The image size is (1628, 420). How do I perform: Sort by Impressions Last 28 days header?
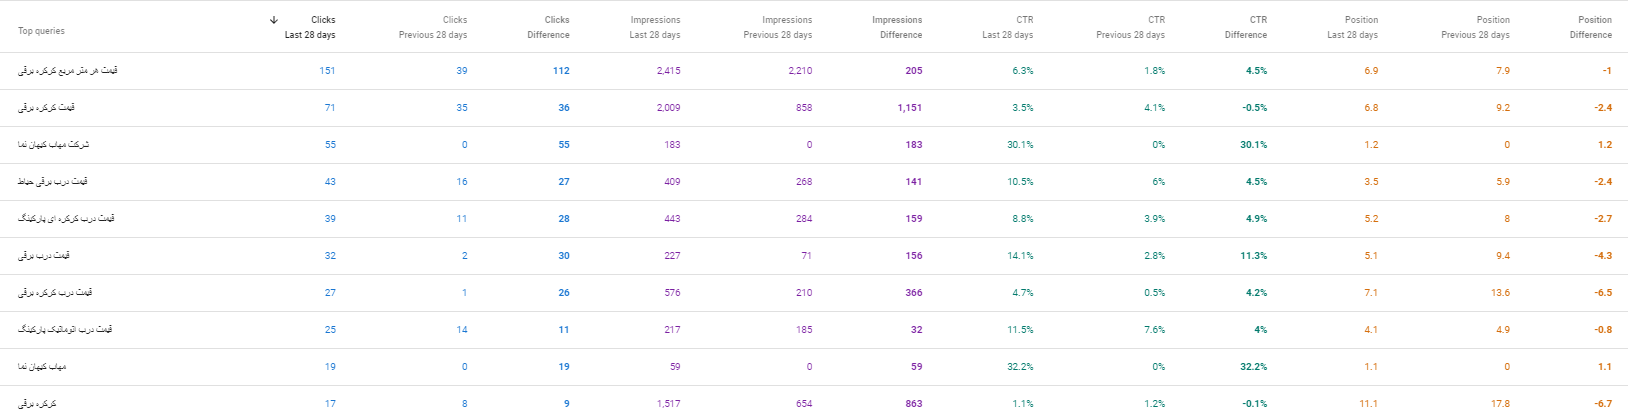pyautogui.click(x=655, y=27)
